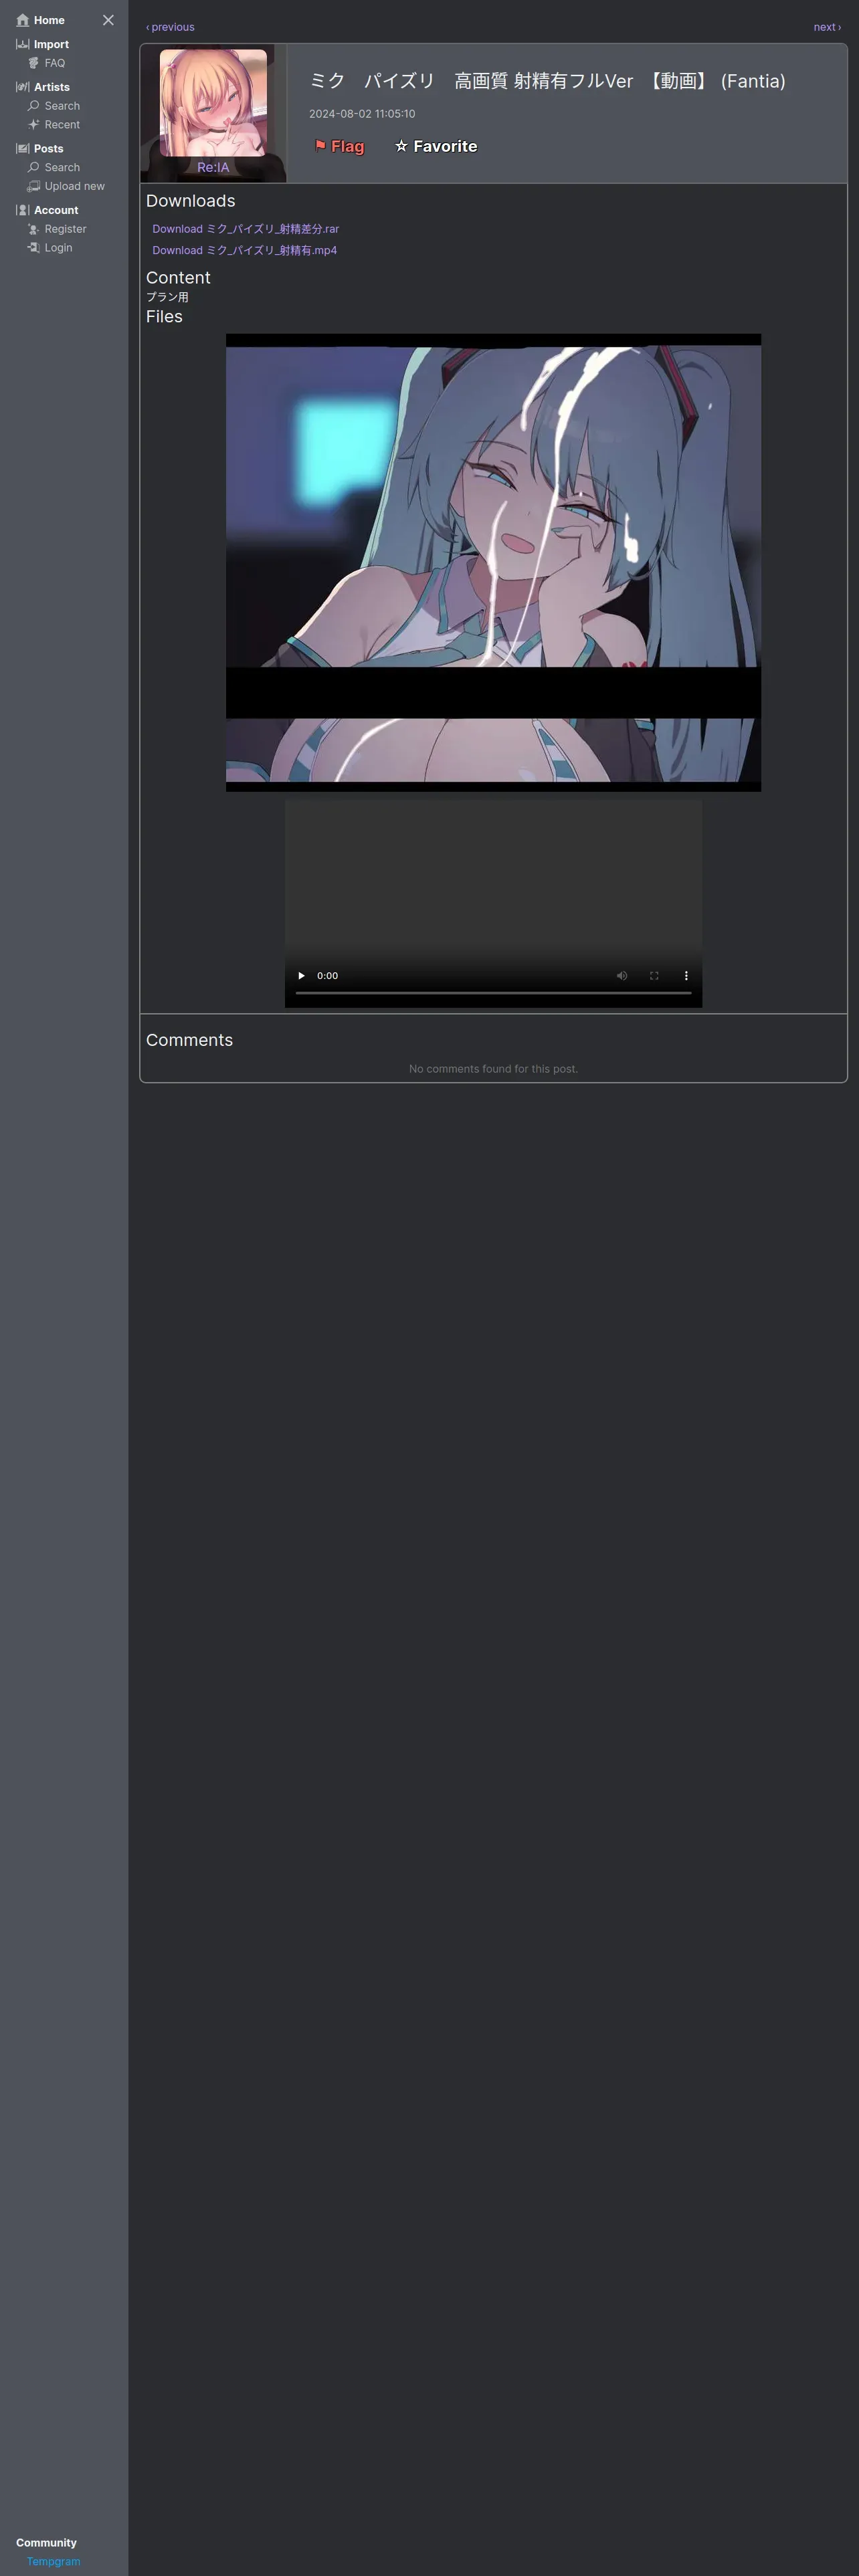Click the Comments heading

point(189,1040)
